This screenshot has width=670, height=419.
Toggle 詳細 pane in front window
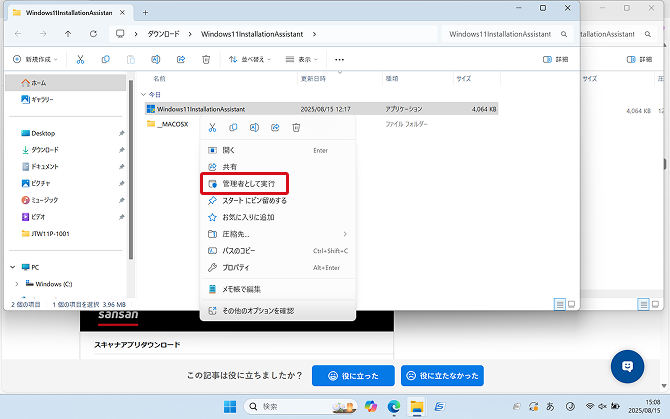tap(555, 59)
